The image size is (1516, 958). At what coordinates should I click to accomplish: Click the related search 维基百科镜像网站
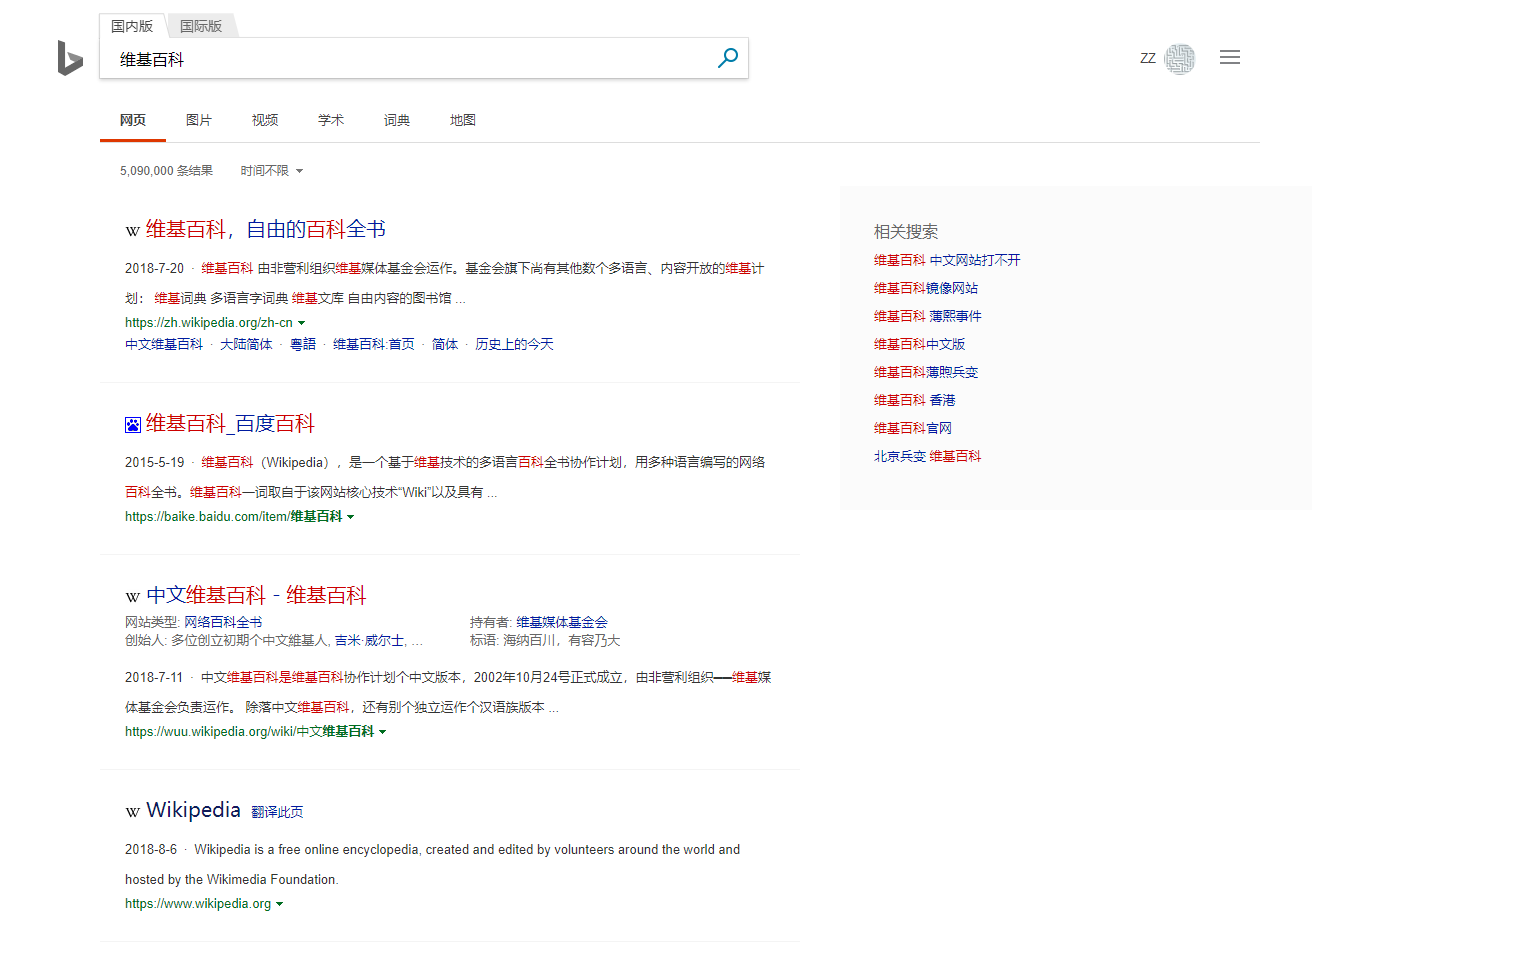[x=925, y=287]
